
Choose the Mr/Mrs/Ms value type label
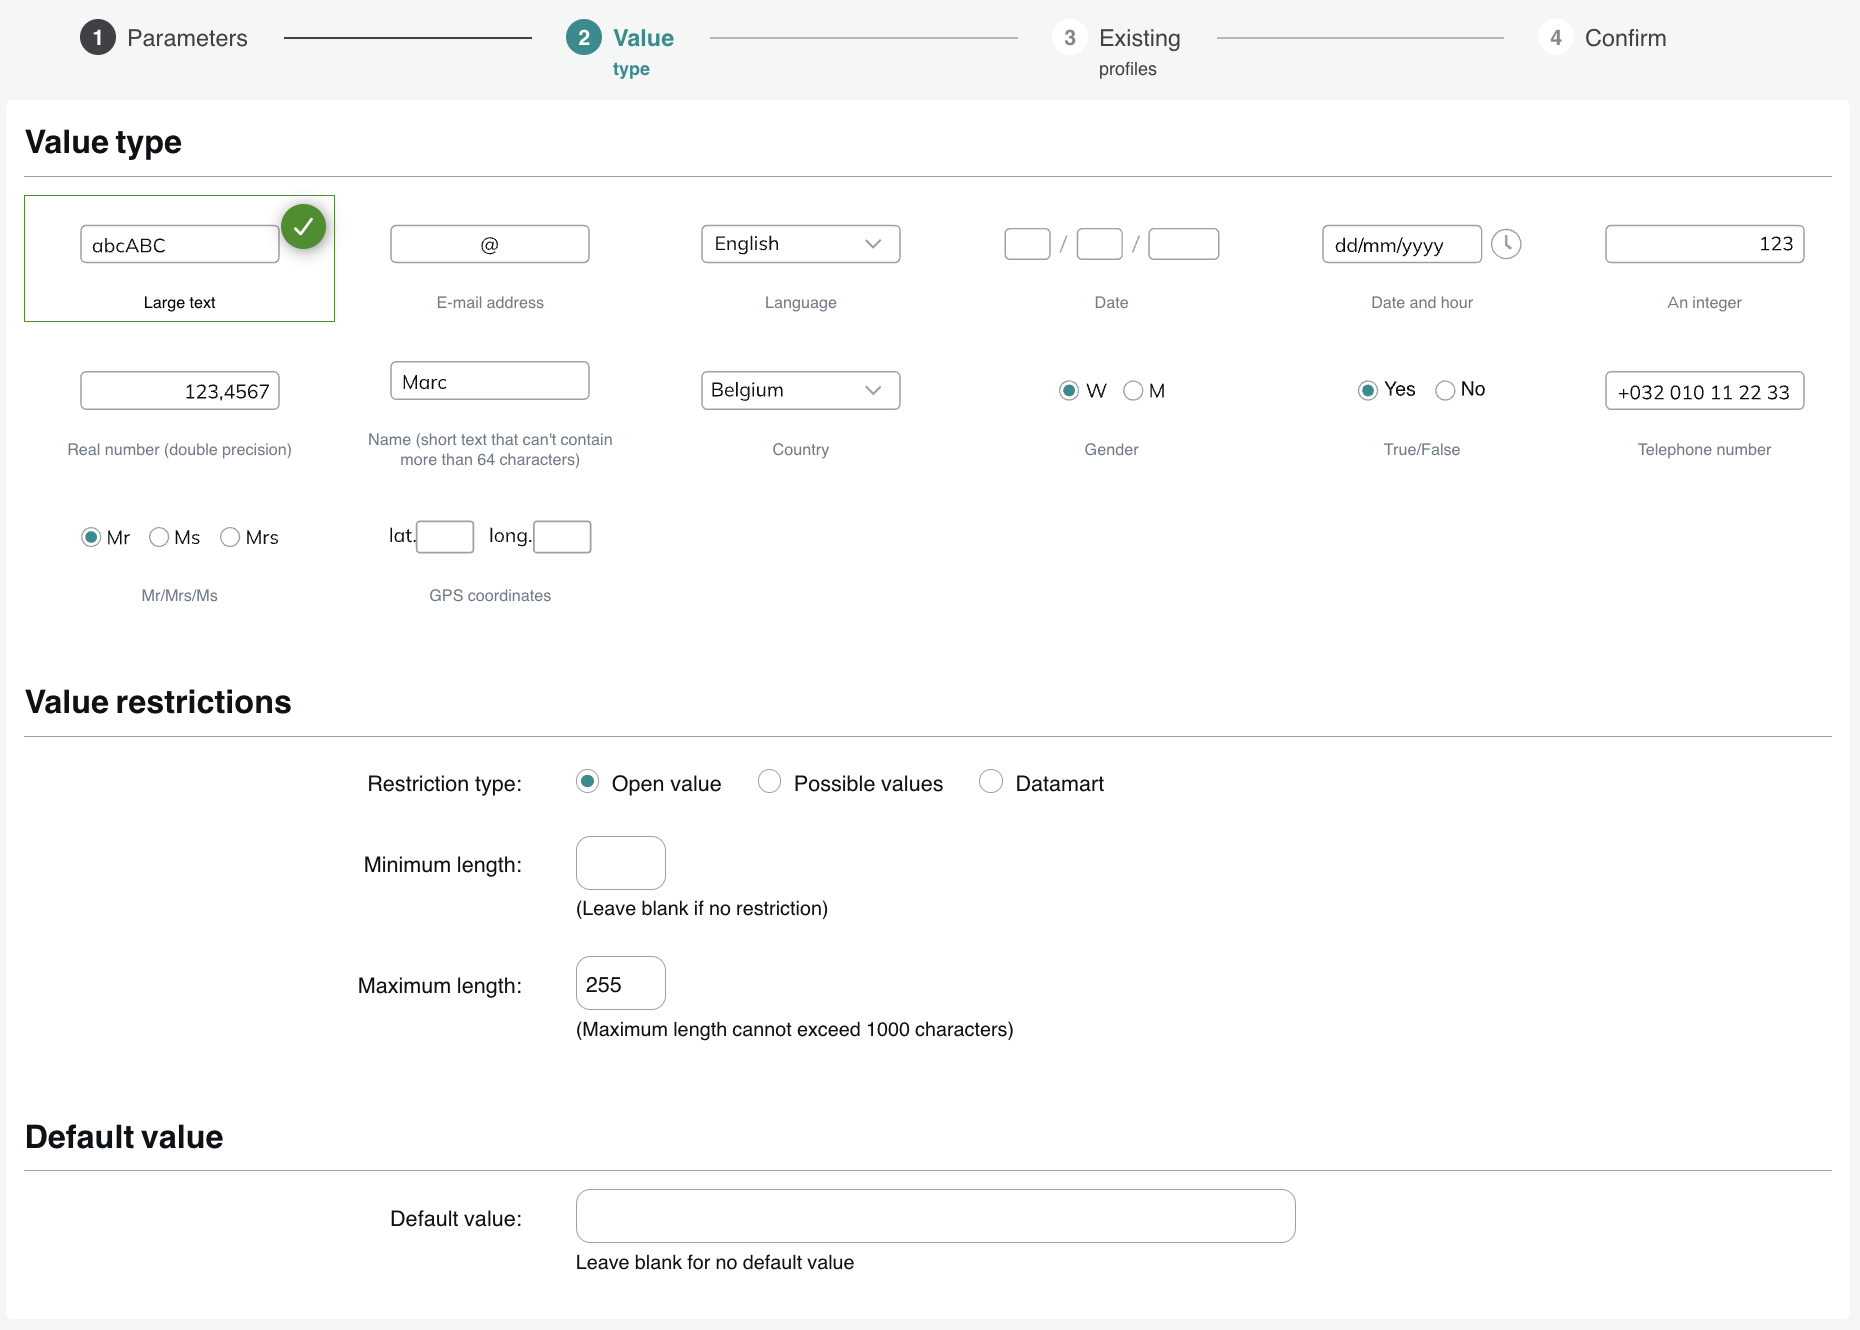click(x=180, y=595)
